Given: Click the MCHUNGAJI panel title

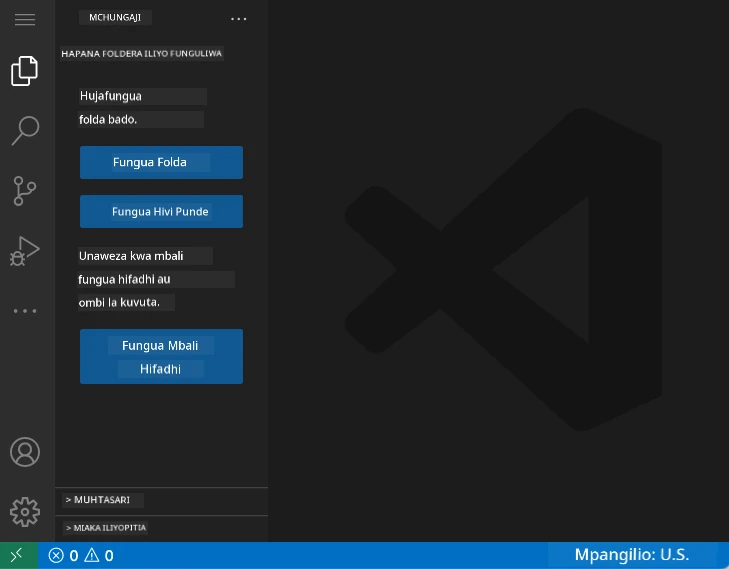Looking at the screenshot, I should 115,18.
